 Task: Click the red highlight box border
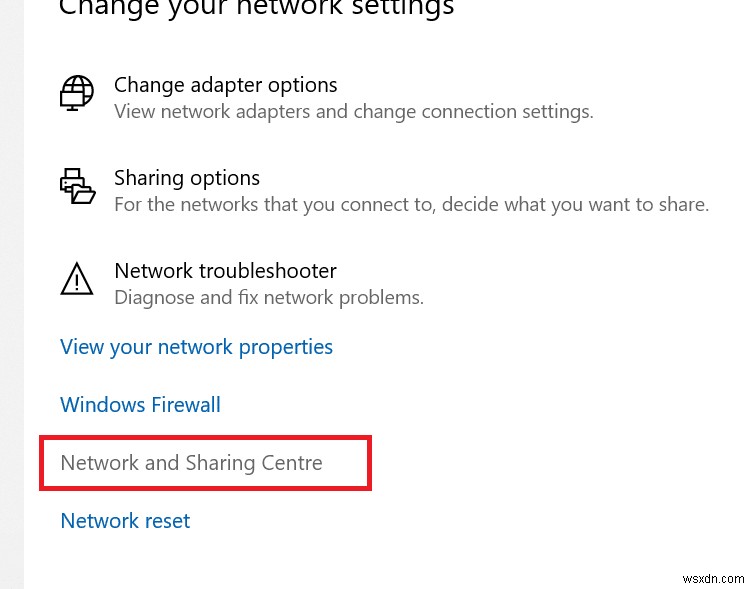[x=370, y=463]
